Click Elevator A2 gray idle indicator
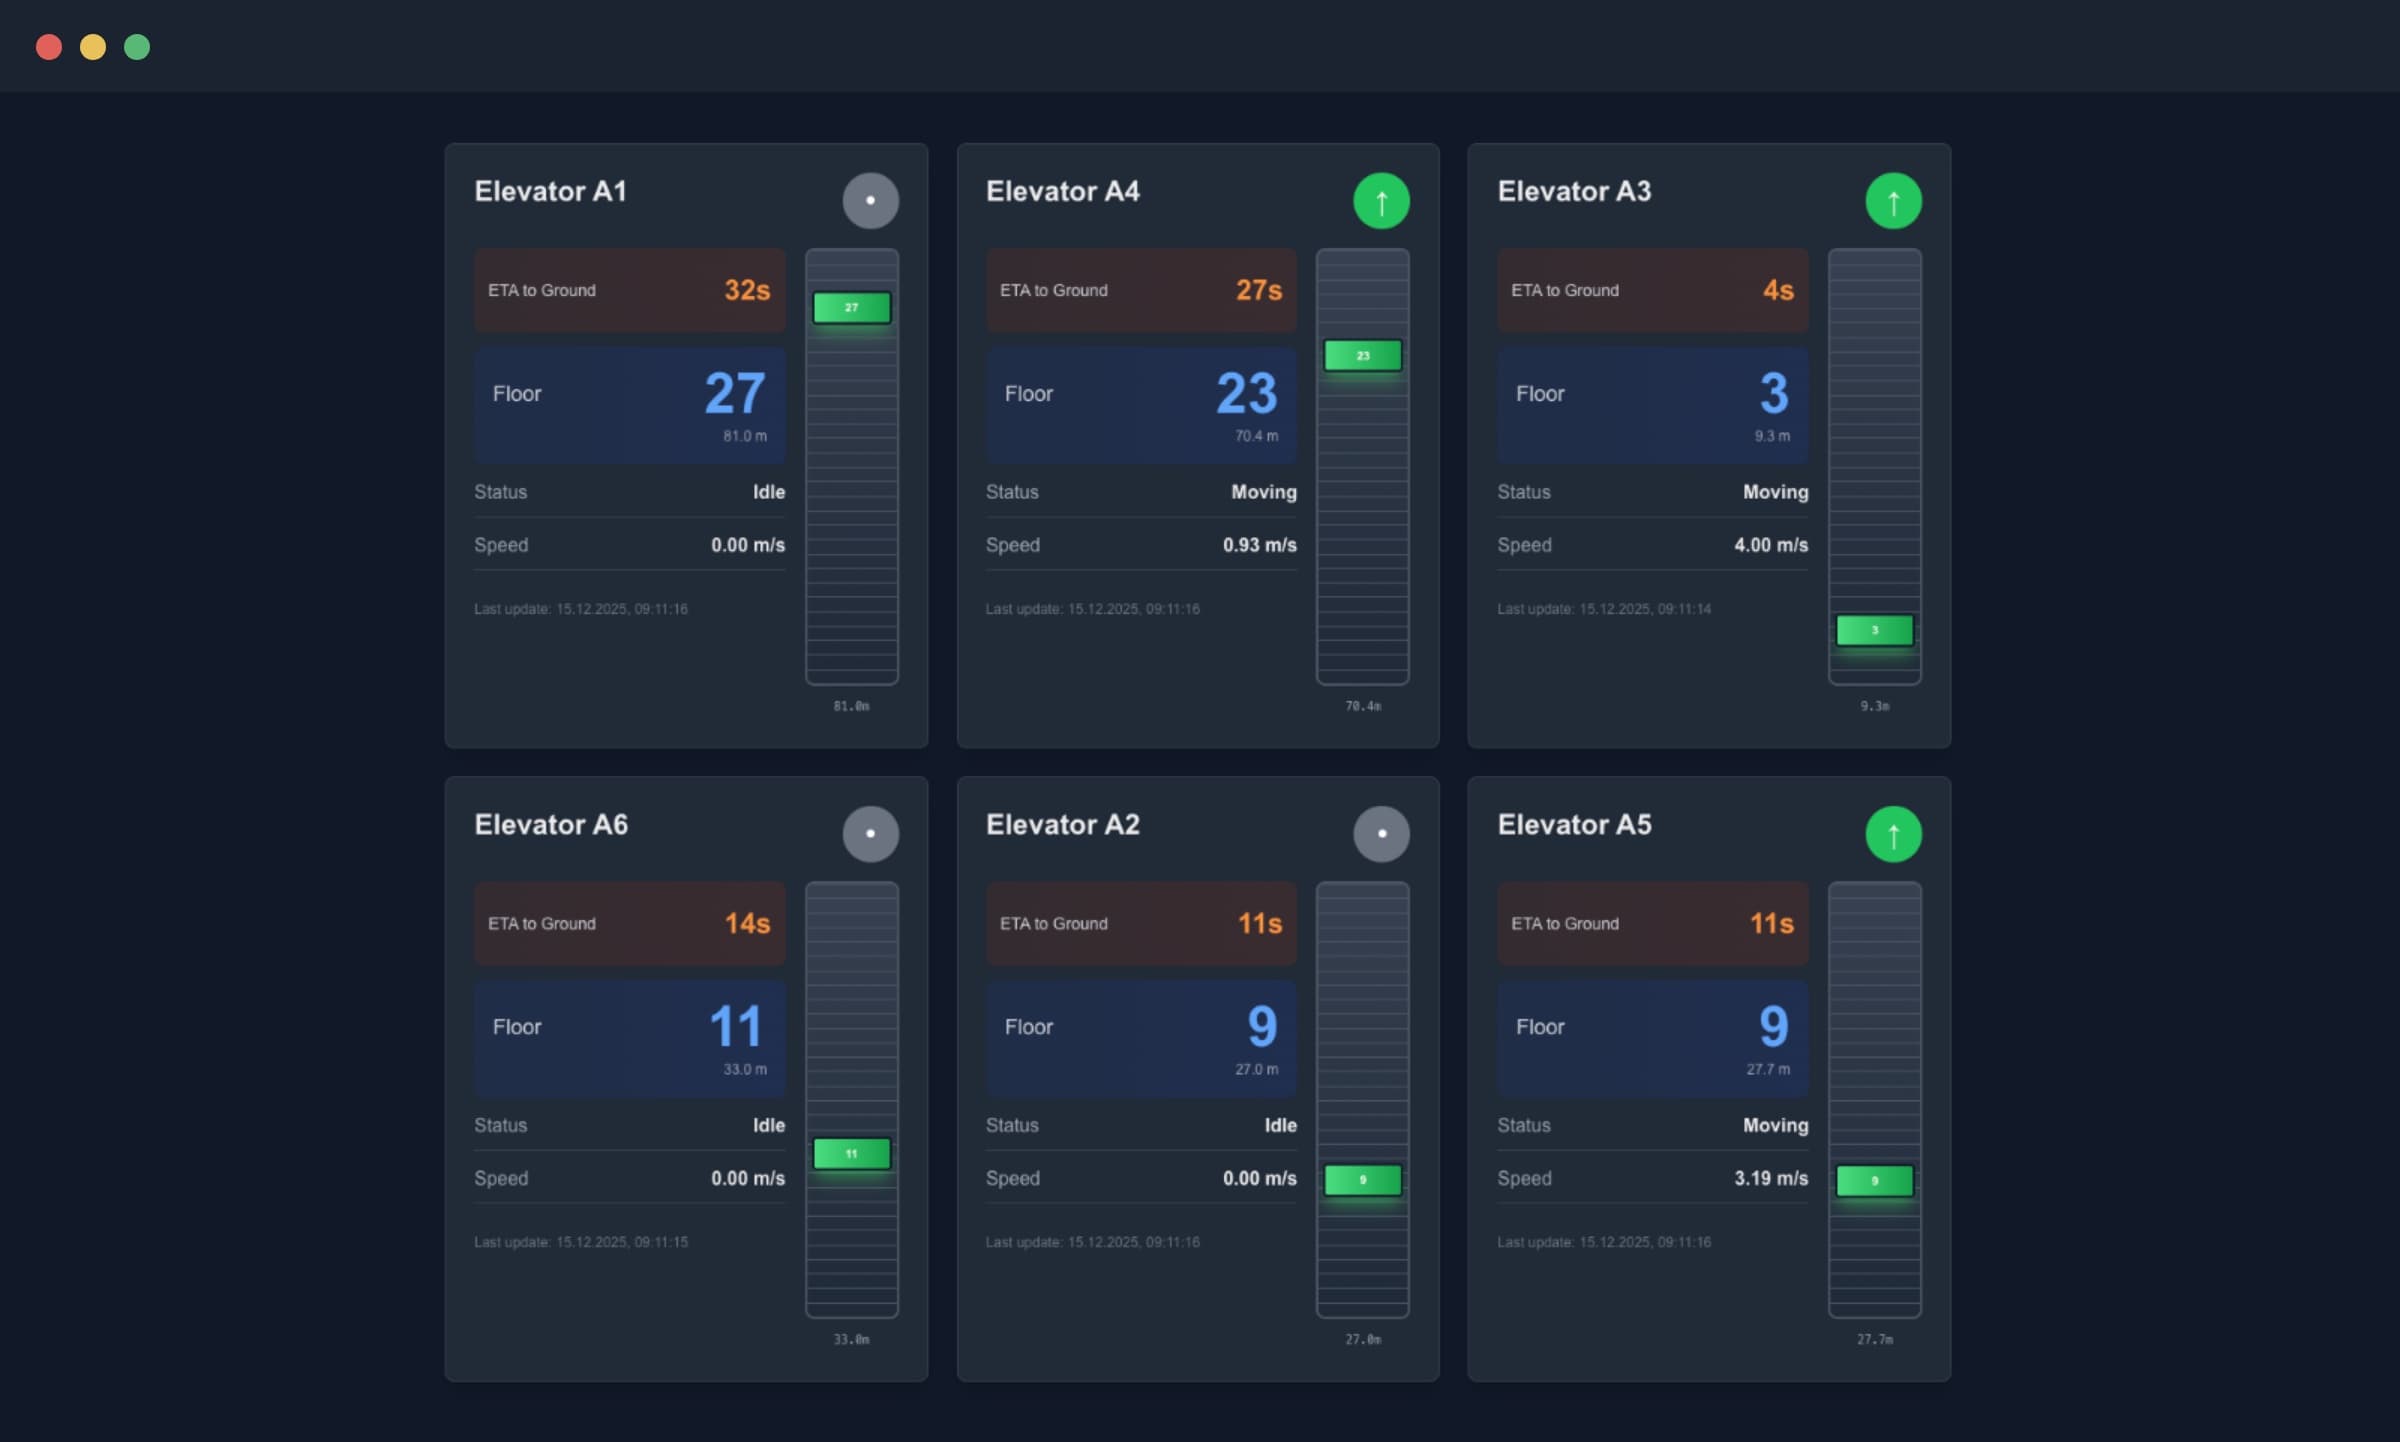 pyautogui.click(x=1381, y=834)
